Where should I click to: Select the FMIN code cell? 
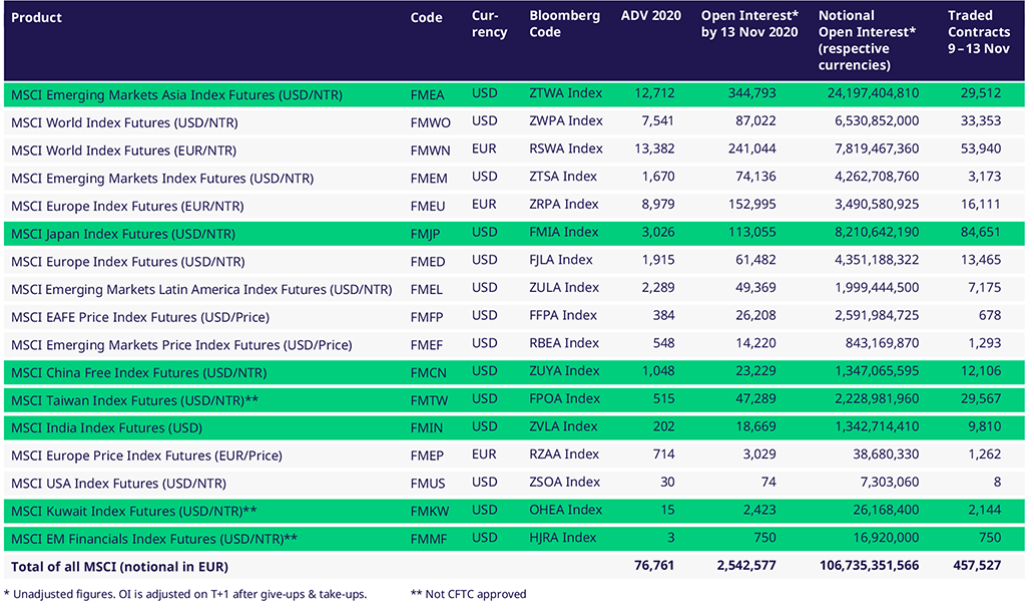[427, 428]
